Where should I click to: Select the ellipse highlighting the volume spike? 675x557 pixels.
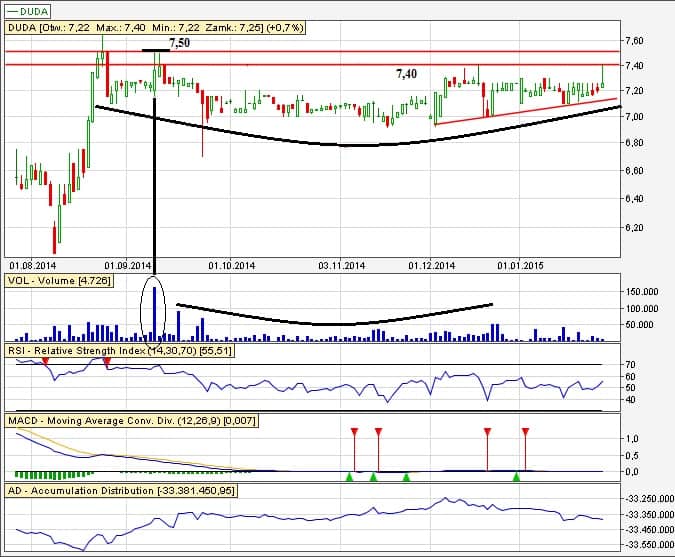click(x=154, y=308)
